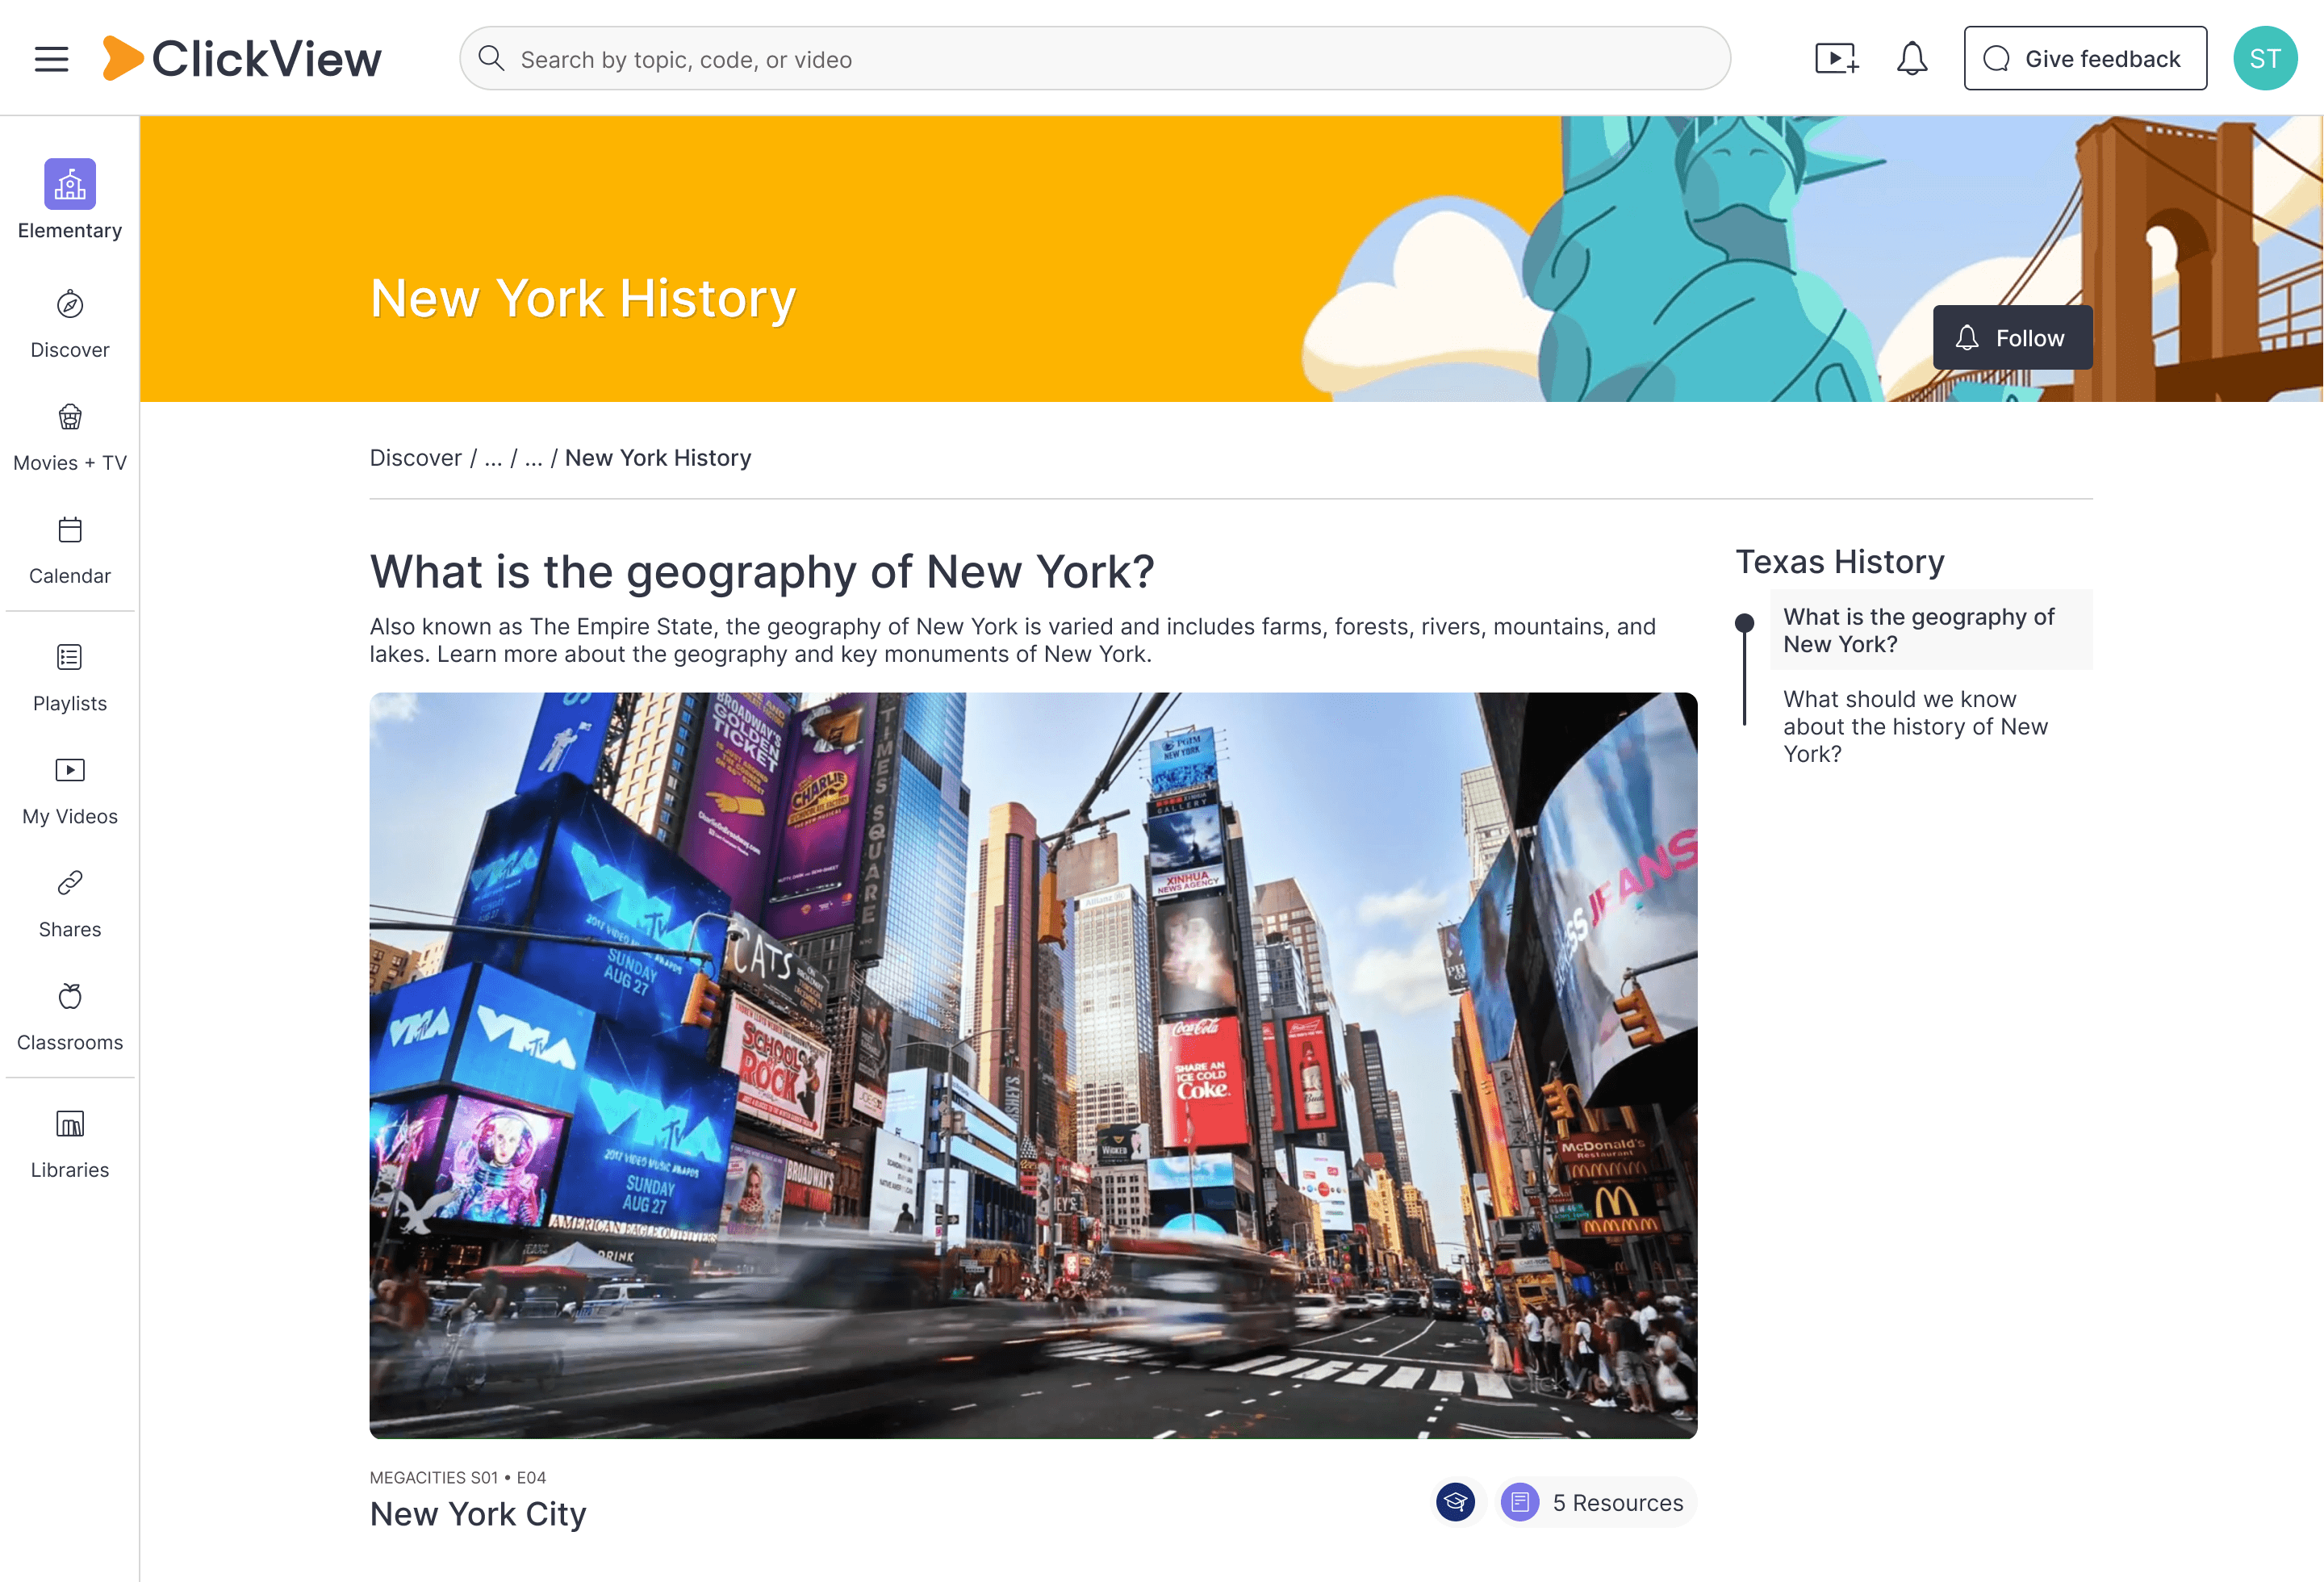Open the 5 Resources button
The height and width of the screenshot is (1582, 2324).
click(1597, 1502)
